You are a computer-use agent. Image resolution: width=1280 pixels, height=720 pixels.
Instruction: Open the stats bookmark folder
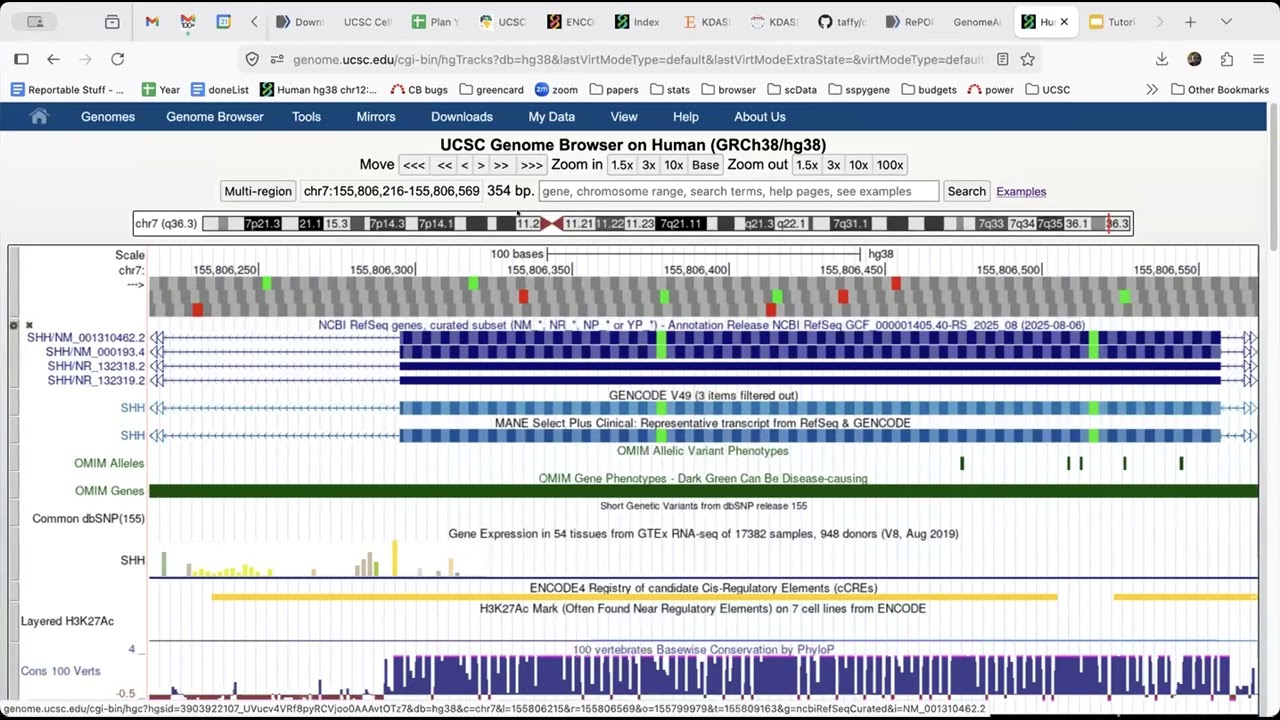670,90
